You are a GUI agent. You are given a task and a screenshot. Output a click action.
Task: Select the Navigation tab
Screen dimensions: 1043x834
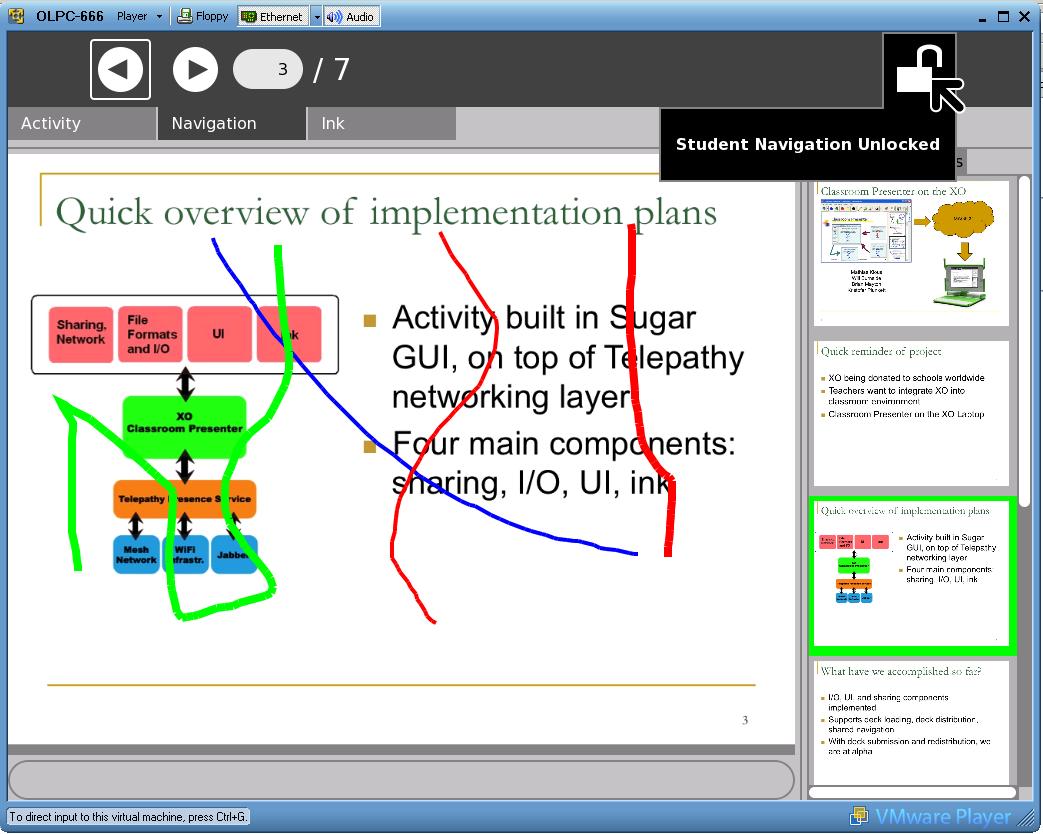231,123
